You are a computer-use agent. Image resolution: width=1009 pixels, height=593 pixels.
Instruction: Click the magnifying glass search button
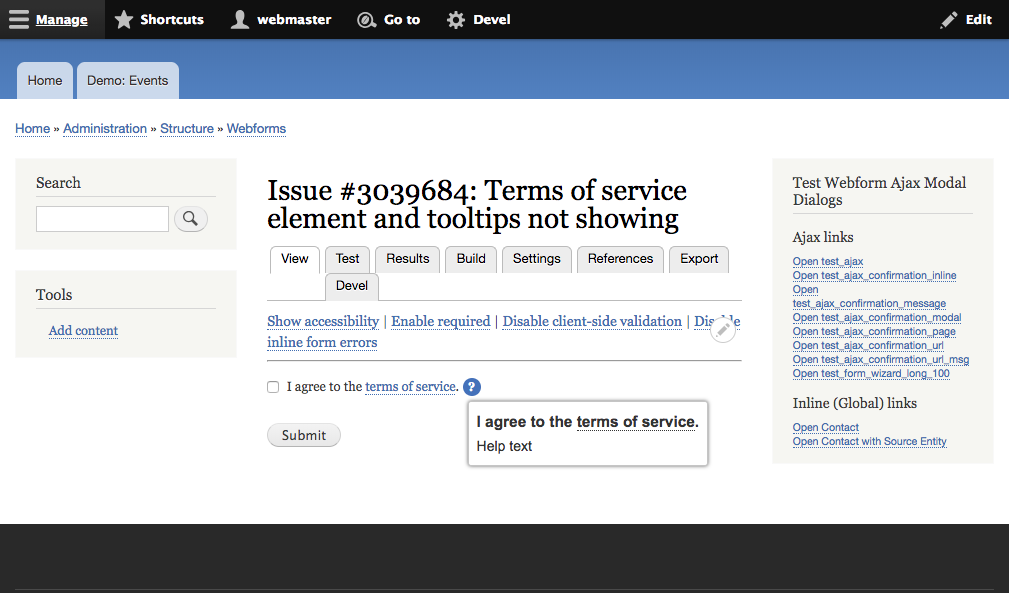click(x=190, y=219)
